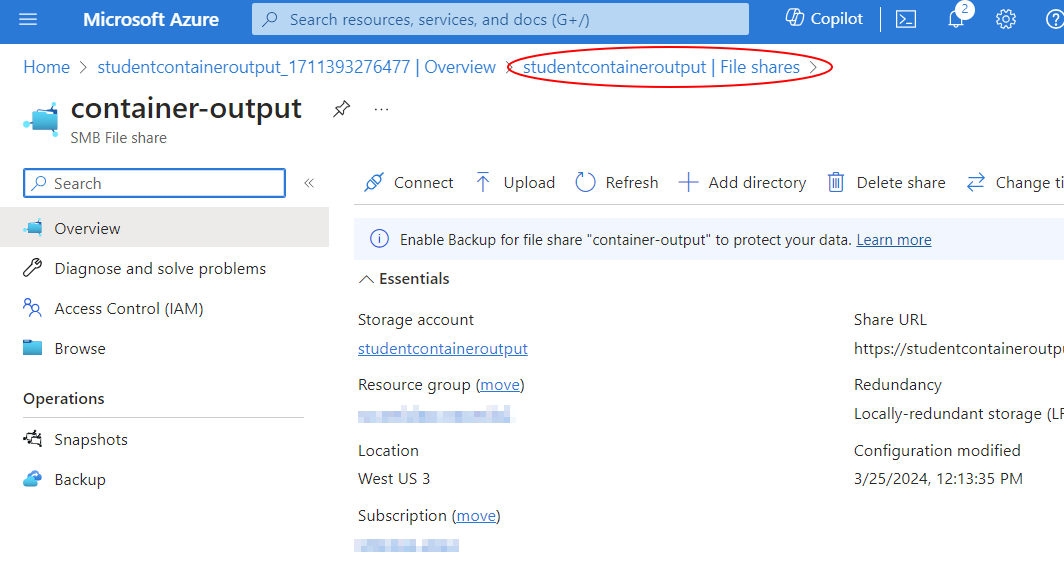Refresh the file share overview
The width and height of the screenshot is (1064, 567).
point(617,182)
